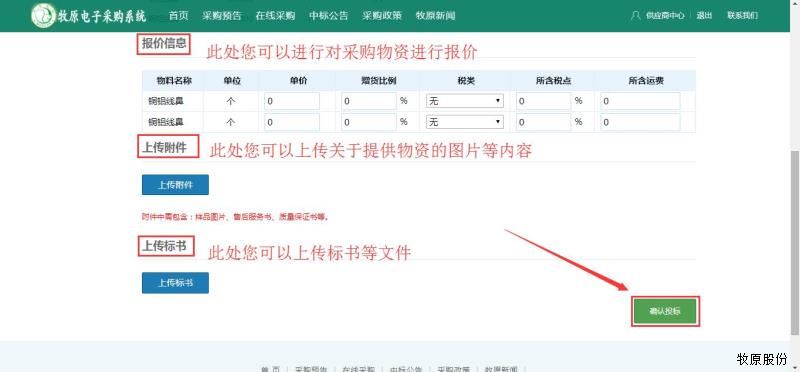Viewport: 800px width, 372px height.
Task: Click the blue 上传附件 button
Action: pyautogui.click(x=175, y=185)
